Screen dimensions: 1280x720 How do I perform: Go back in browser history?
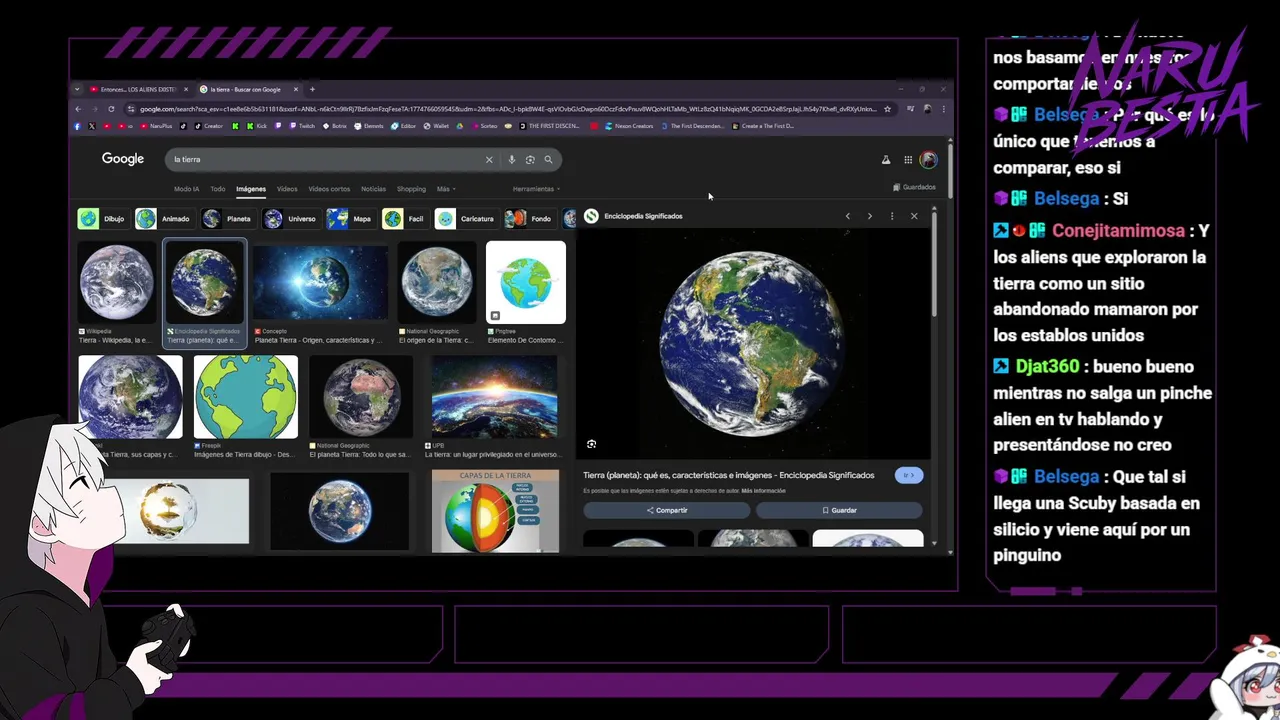click(78, 109)
